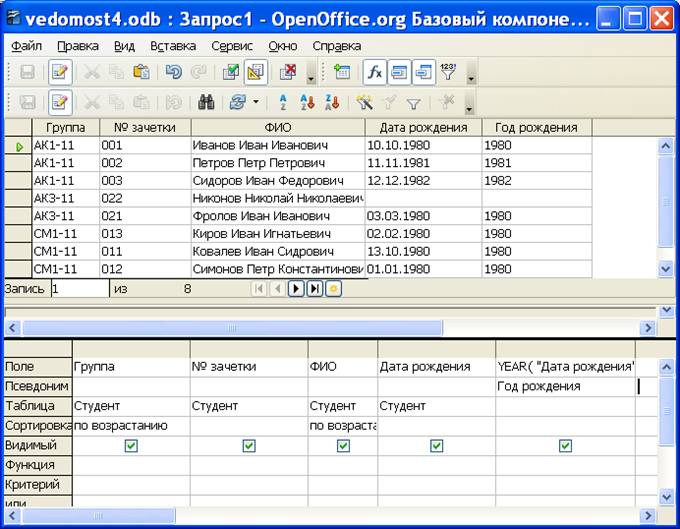Click the Add Table icon
680x529 pixels.
pyautogui.click(x=343, y=72)
